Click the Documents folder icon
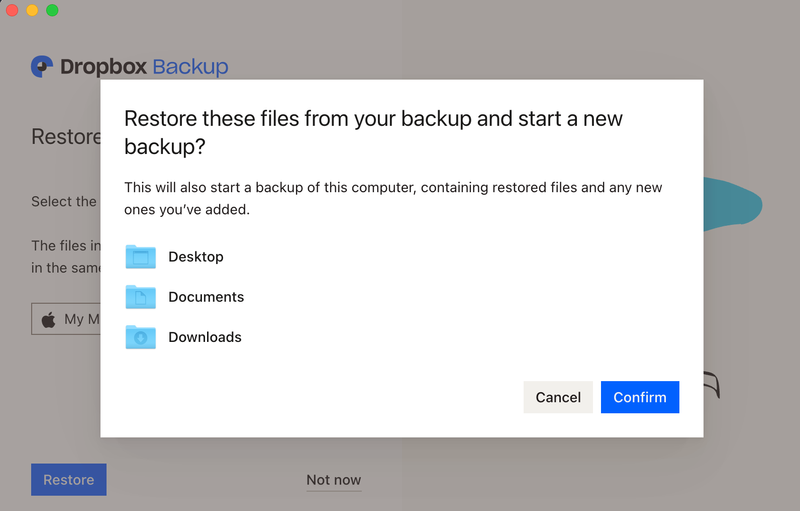 point(141,297)
